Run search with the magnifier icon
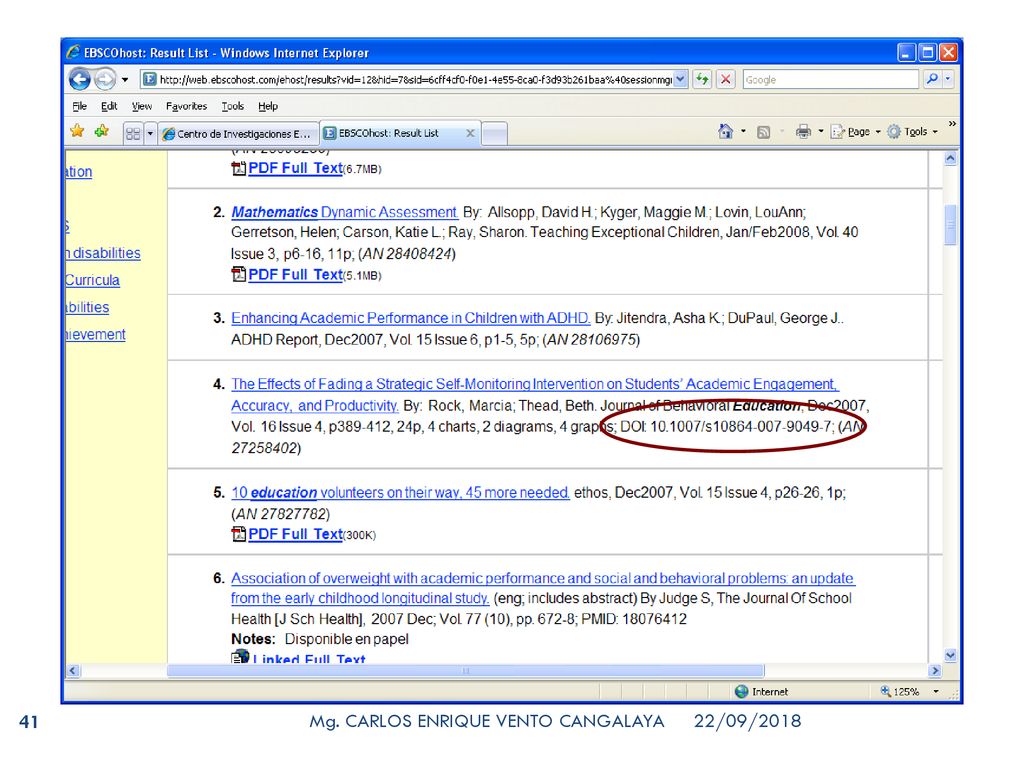This screenshot has width=1024, height=768. (x=932, y=79)
